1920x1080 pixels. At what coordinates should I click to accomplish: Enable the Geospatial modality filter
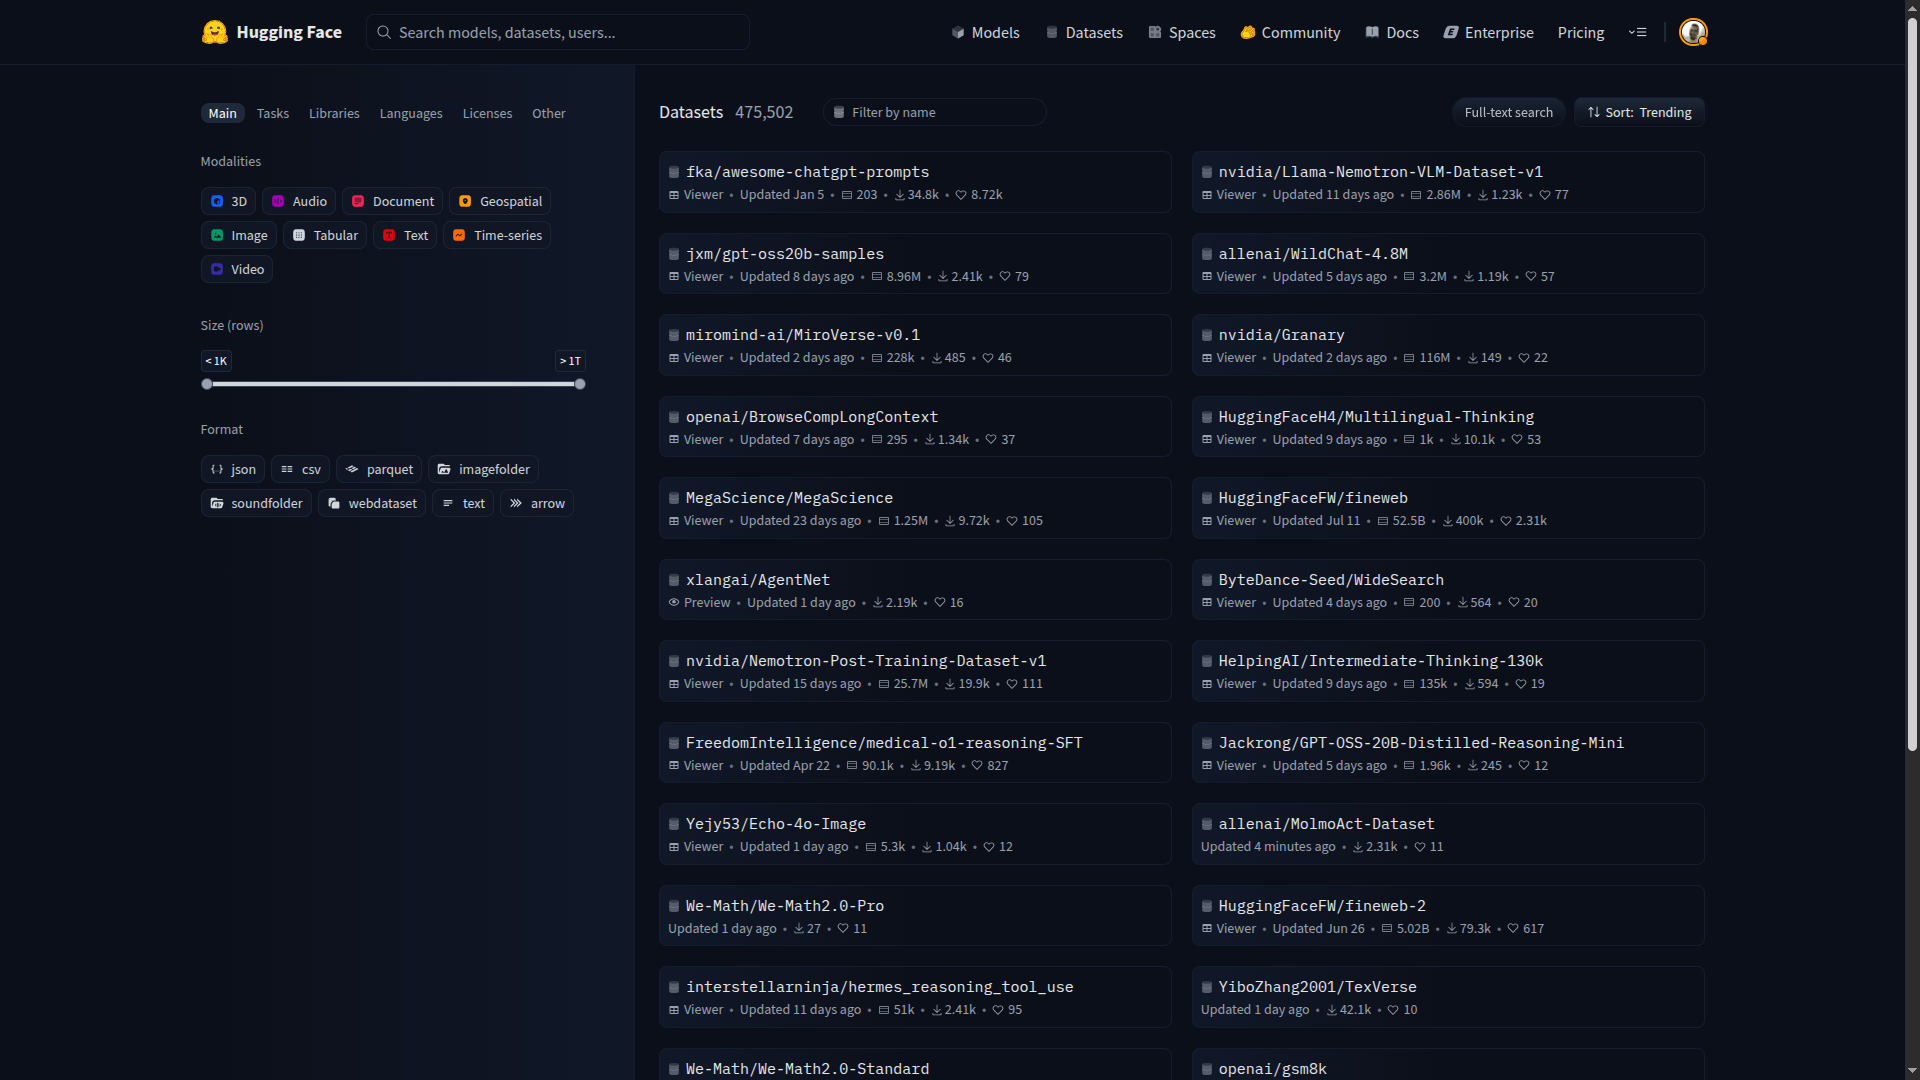pos(500,201)
